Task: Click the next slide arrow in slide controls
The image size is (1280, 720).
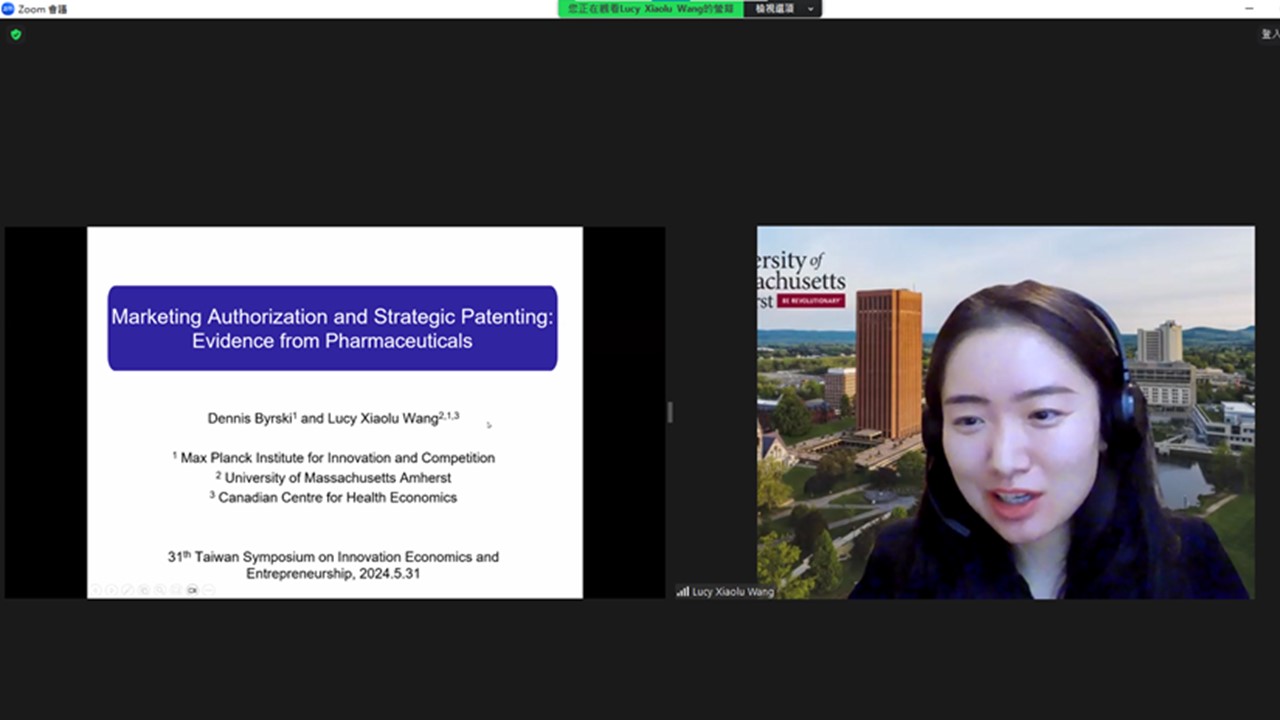Action: (x=111, y=590)
